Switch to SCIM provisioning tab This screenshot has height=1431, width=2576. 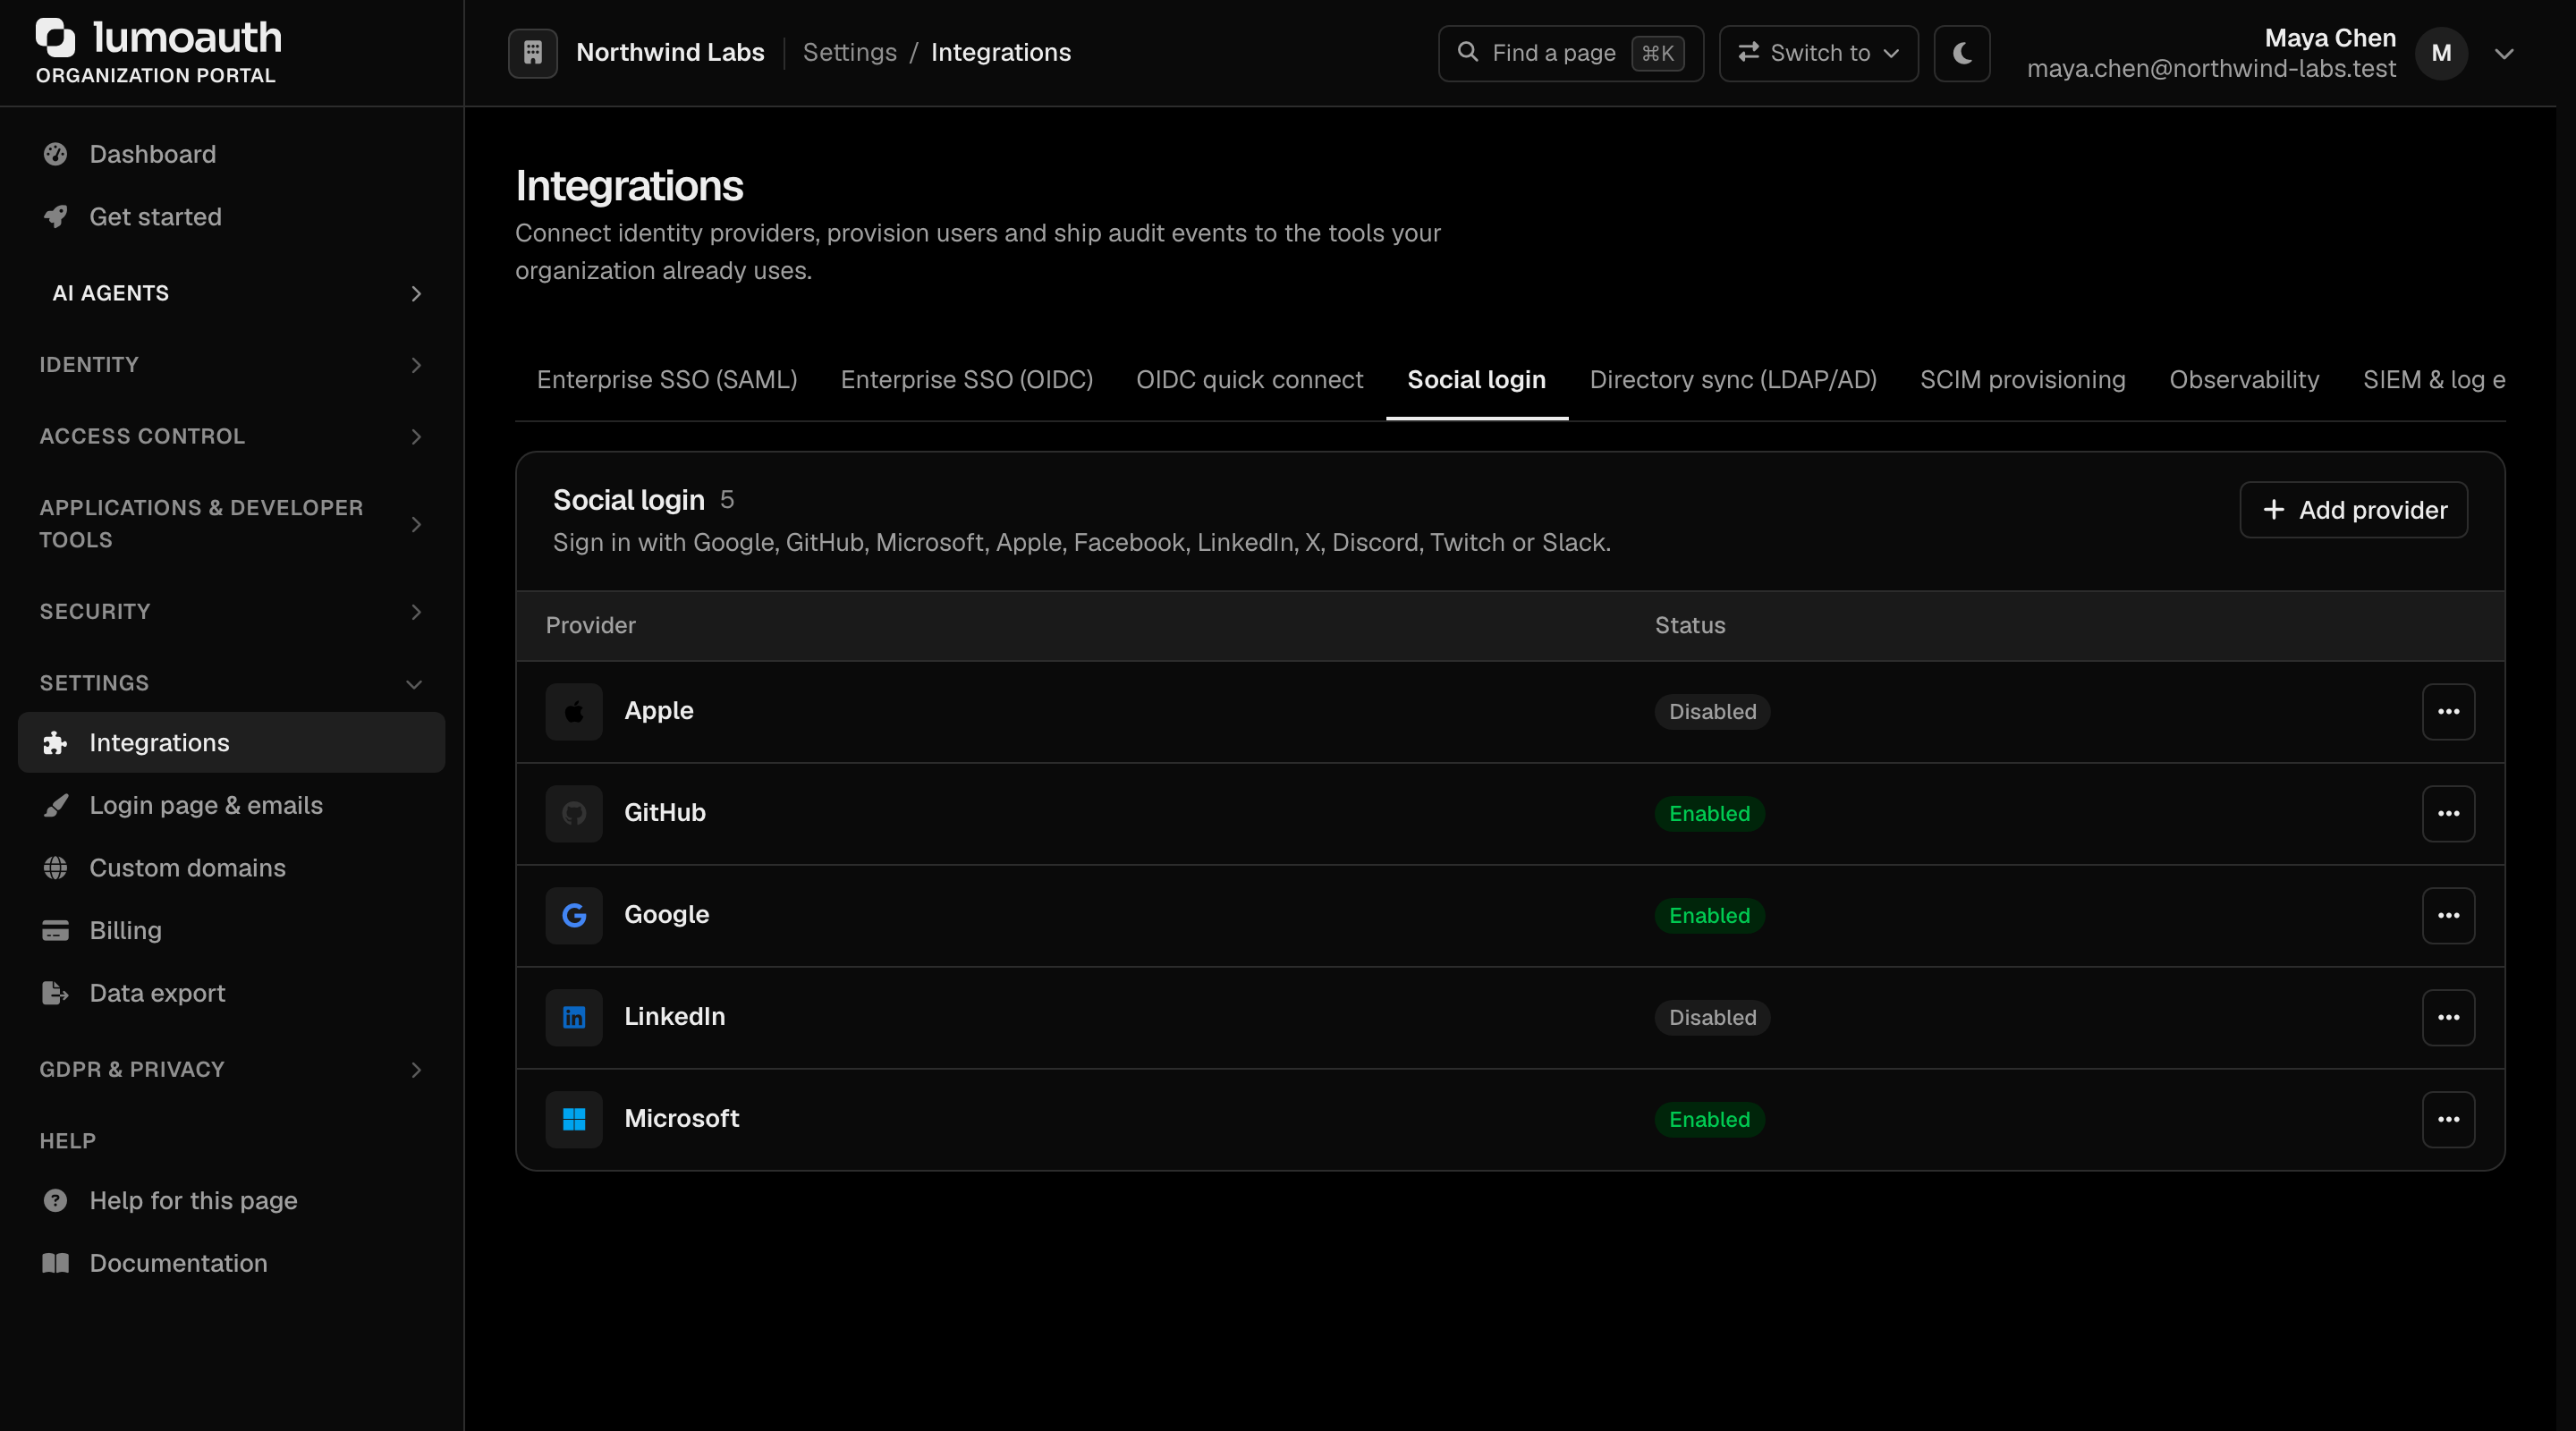click(2022, 380)
